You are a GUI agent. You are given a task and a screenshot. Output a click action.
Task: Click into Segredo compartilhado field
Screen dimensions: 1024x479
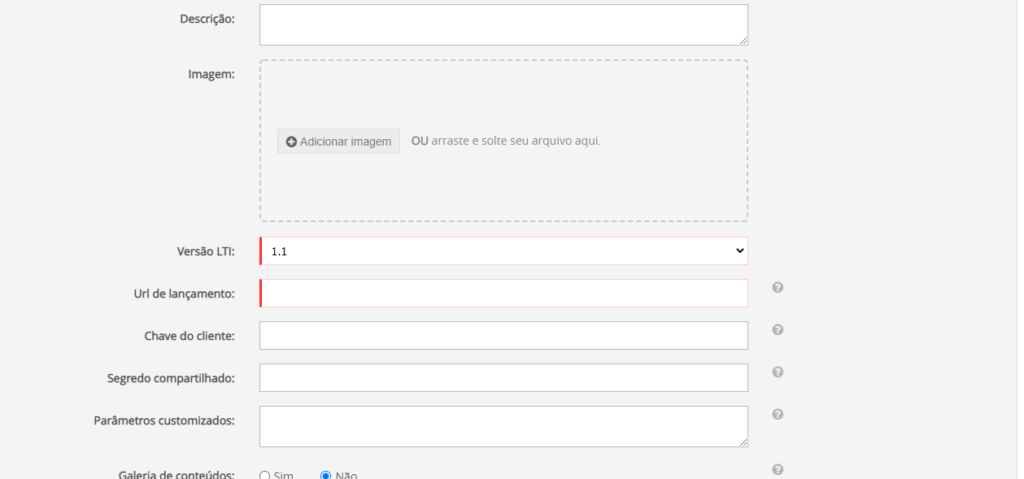[503, 377]
